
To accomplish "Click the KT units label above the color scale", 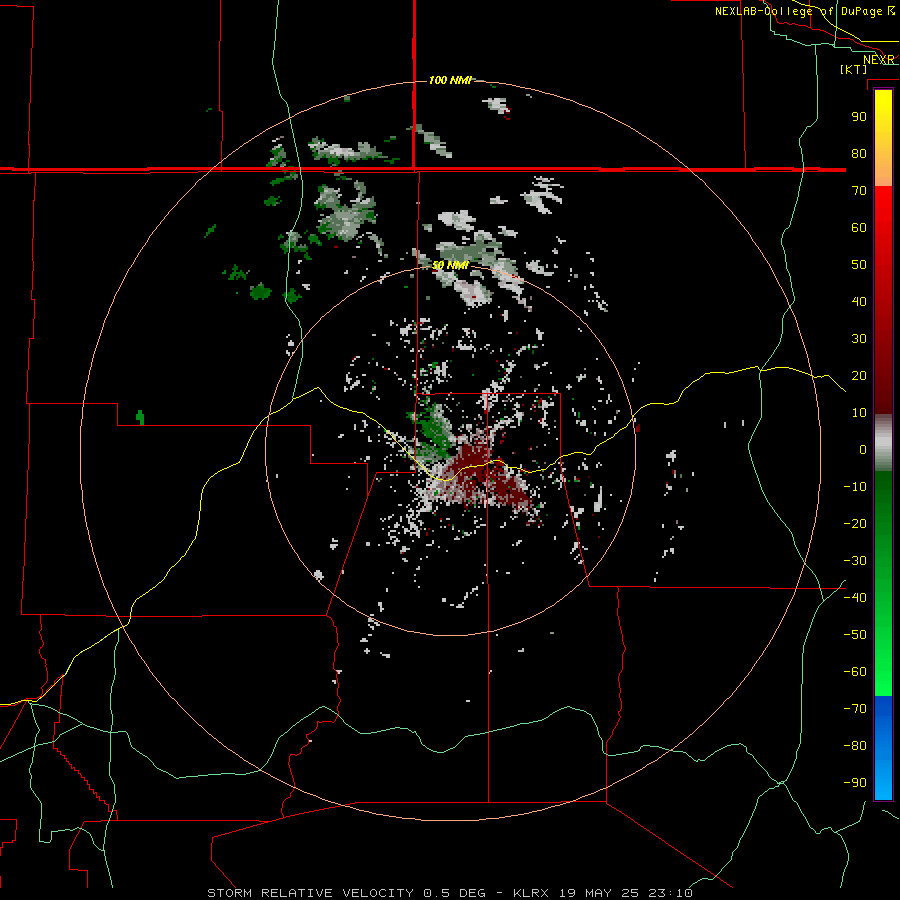I will coord(854,69).
